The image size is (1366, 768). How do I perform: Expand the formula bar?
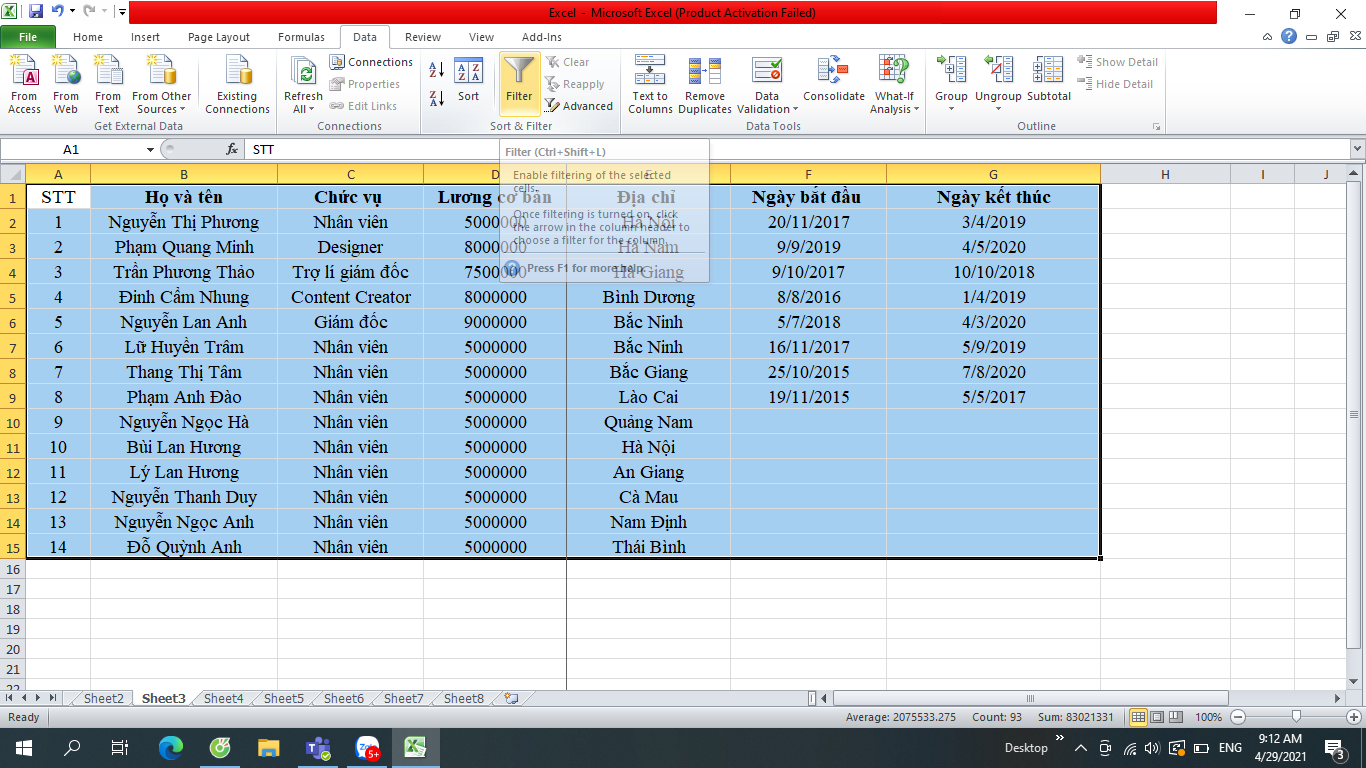pos(1357,149)
